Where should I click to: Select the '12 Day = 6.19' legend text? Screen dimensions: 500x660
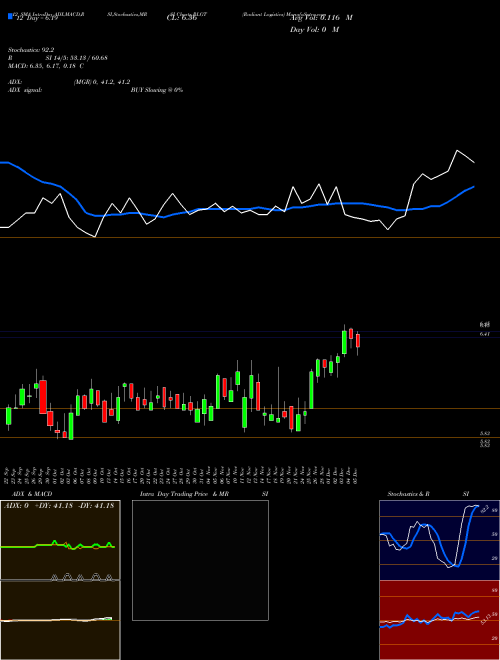pyautogui.click(x=35, y=18)
